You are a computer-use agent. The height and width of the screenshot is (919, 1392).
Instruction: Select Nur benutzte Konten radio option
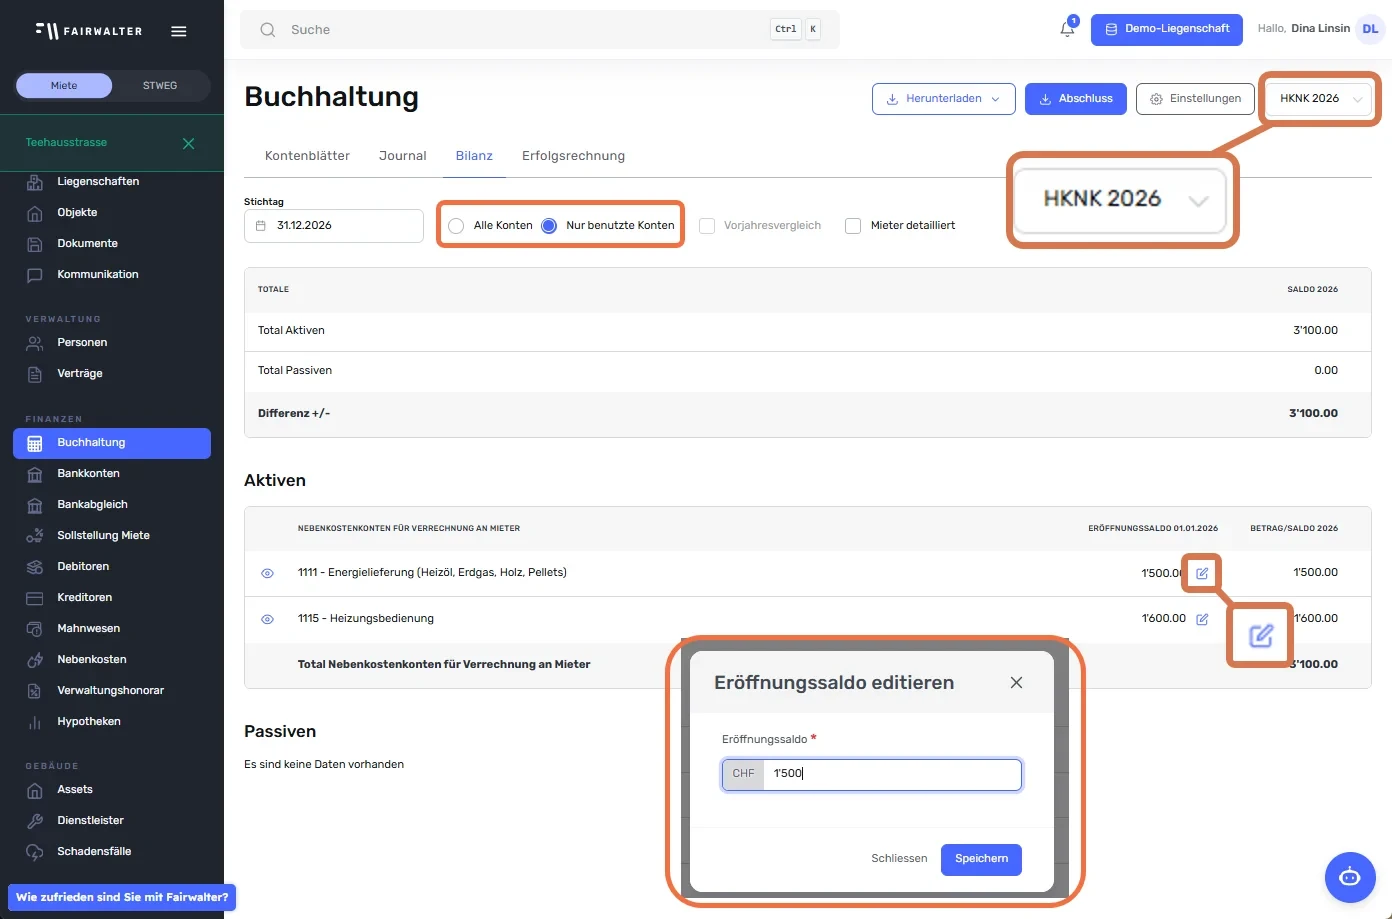549,226
